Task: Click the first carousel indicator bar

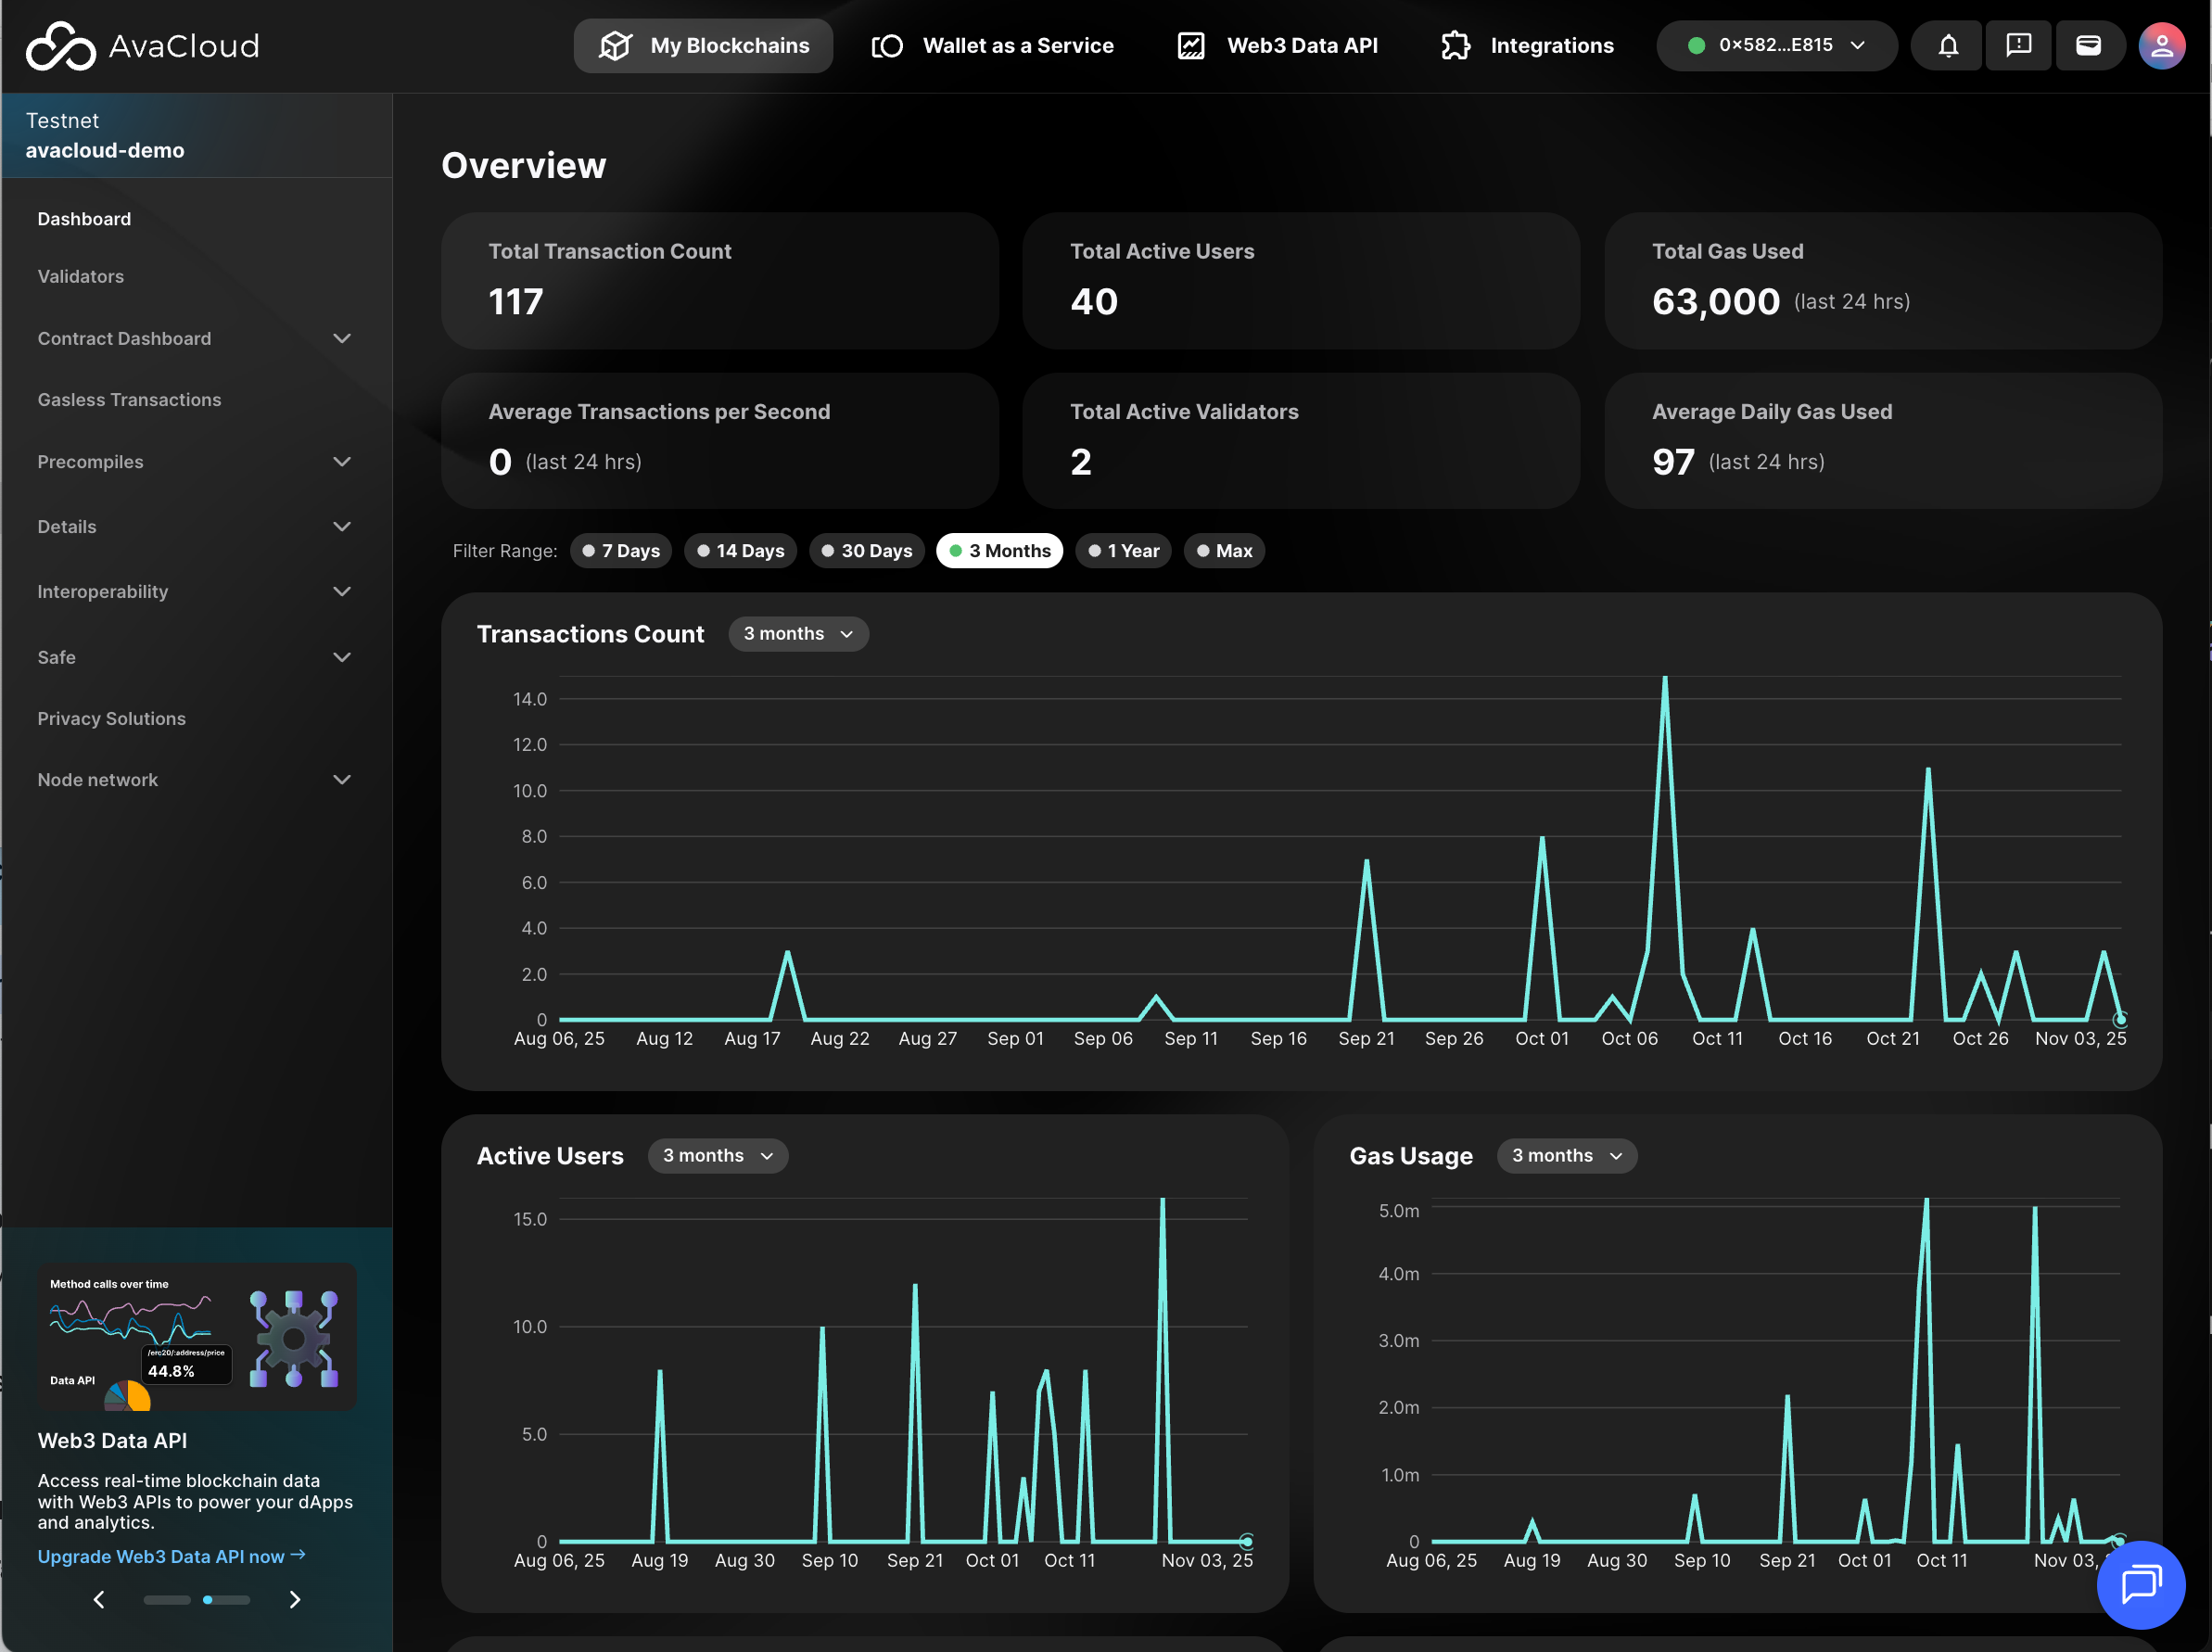Action: click(x=167, y=1599)
